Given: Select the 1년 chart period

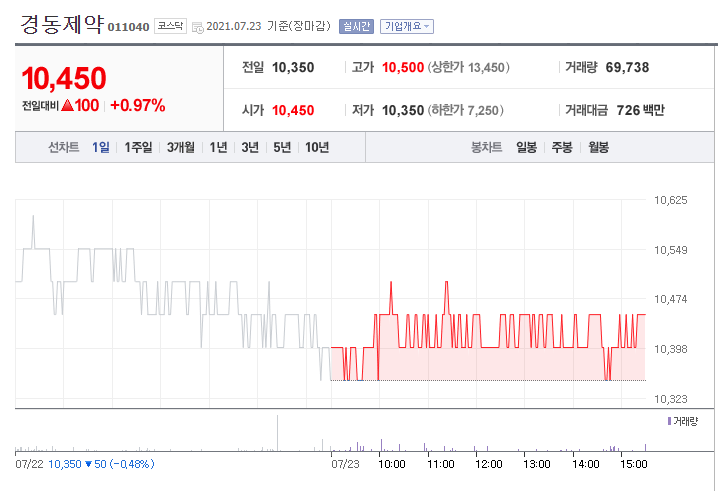Looking at the screenshot, I should pyautogui.click(x=218, y=147).
